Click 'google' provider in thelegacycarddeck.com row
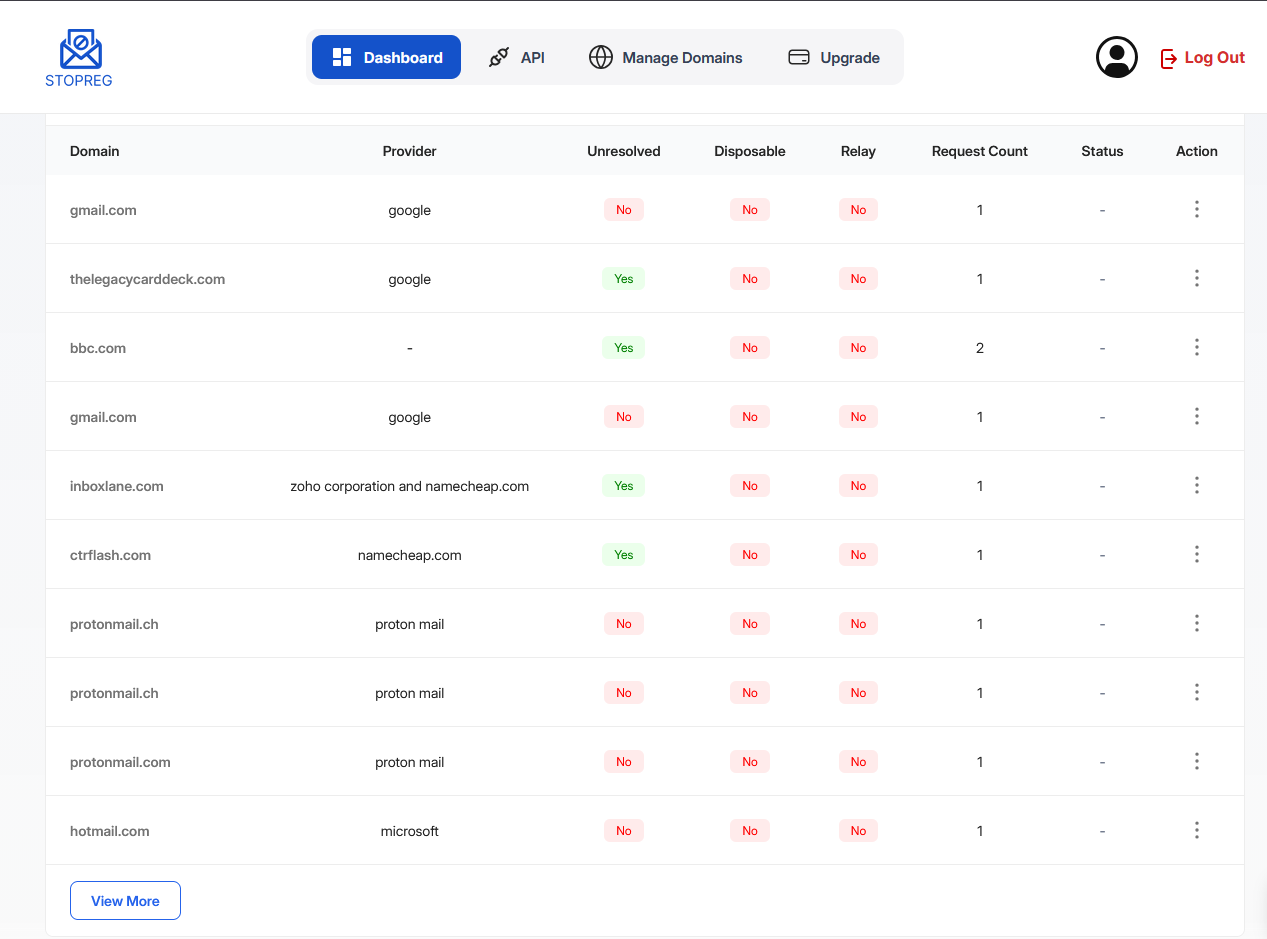Viewport: 1267px width, 939px height. click(x=409, y=279)
